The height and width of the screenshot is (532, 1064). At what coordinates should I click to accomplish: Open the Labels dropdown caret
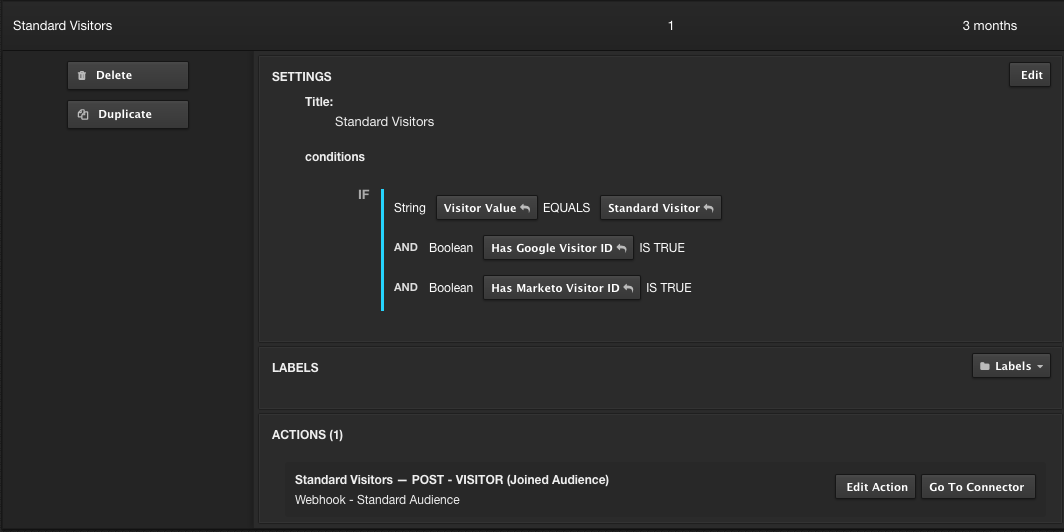(1040, 367)
